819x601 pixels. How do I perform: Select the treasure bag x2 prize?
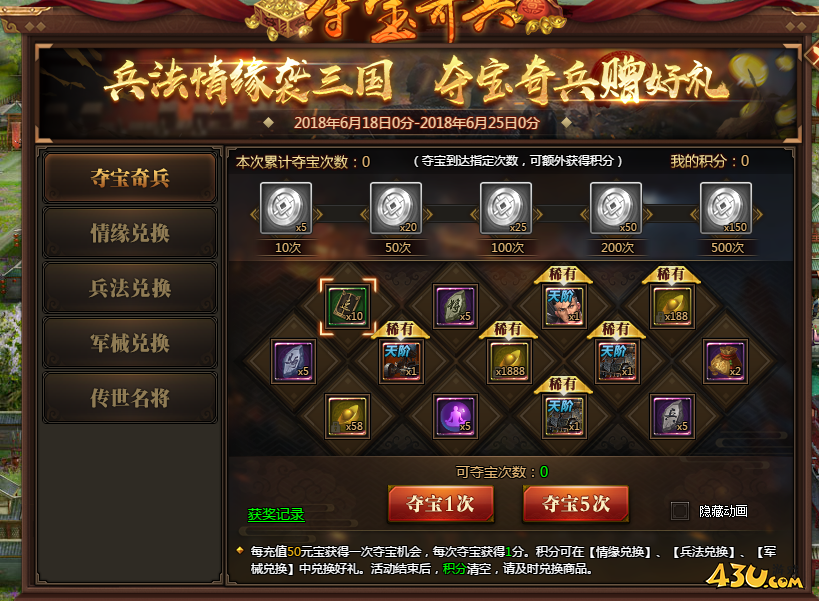click(x=726, y=361)
